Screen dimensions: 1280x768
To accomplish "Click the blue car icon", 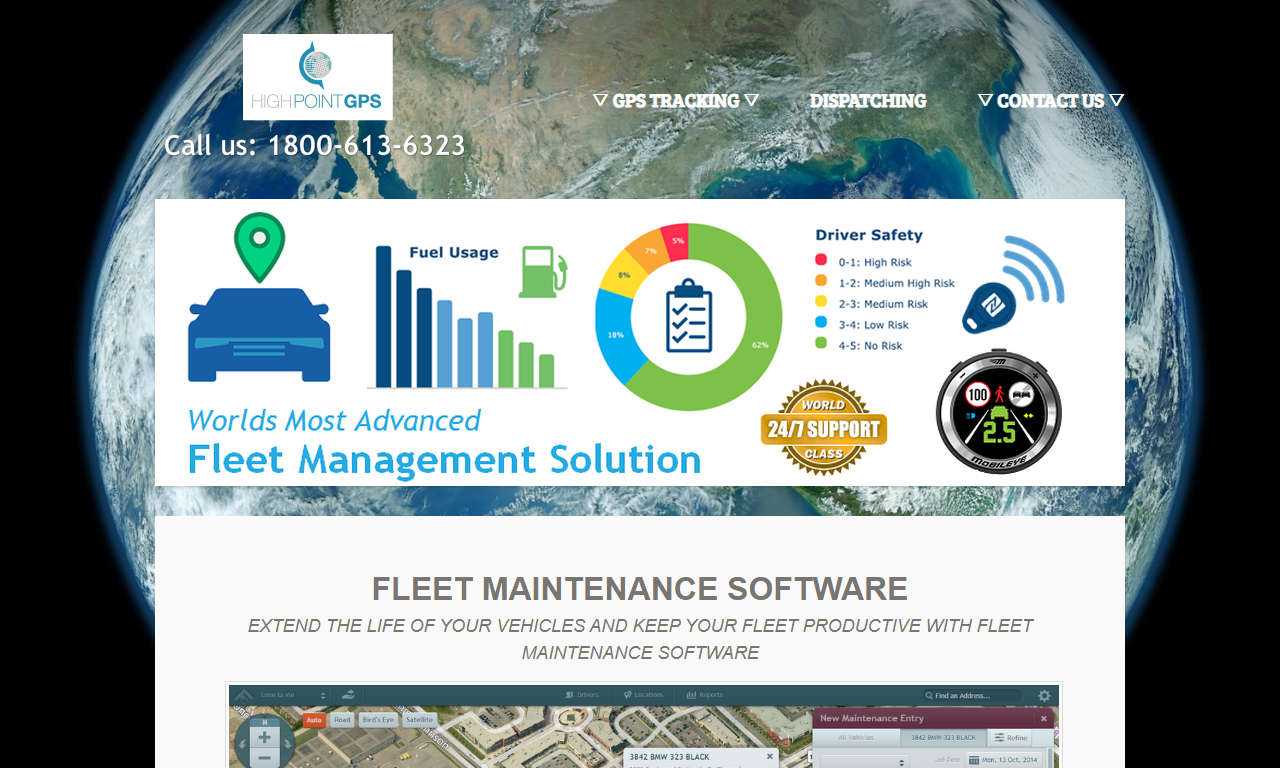I will 259,335.
